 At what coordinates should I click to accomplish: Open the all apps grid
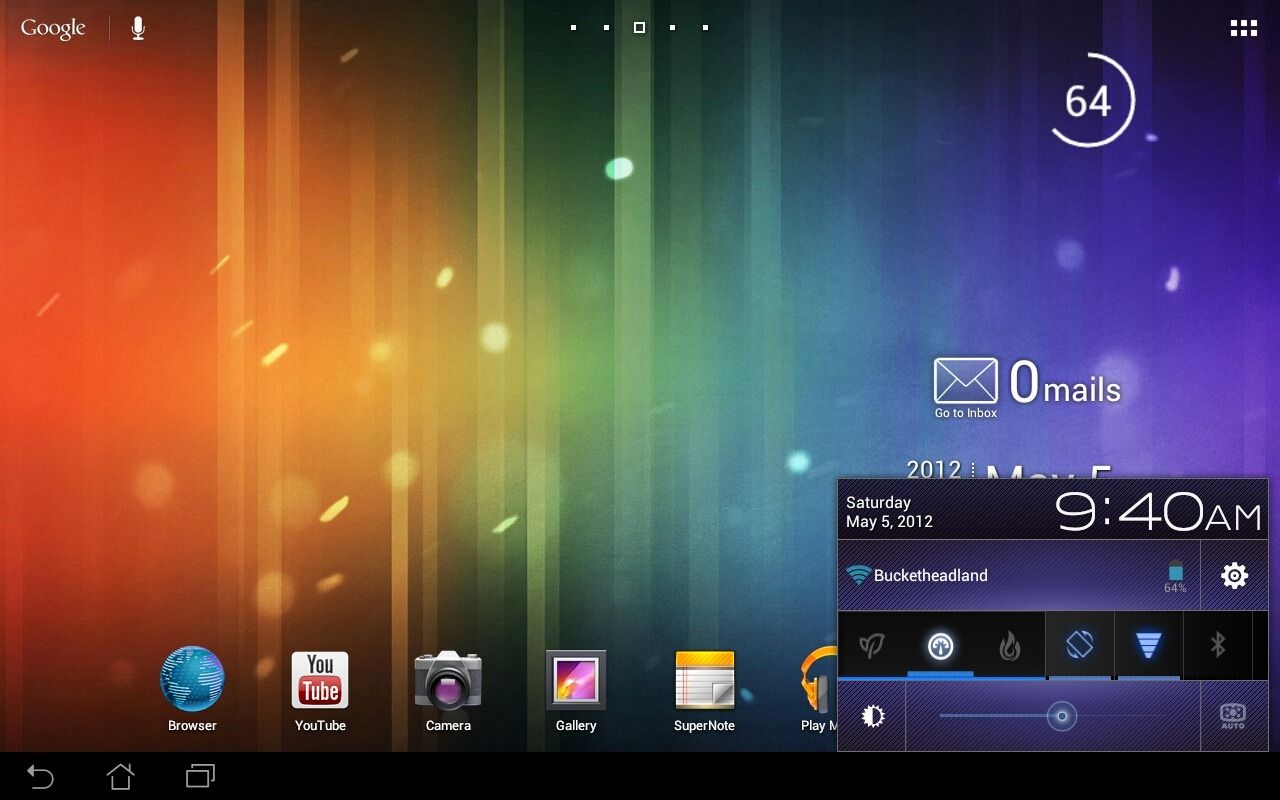pos(1243,27)
